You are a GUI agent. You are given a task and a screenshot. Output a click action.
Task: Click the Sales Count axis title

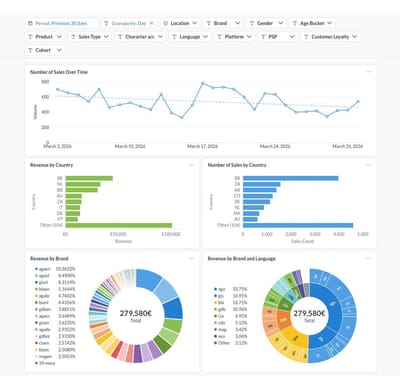[x=303, y=241]
